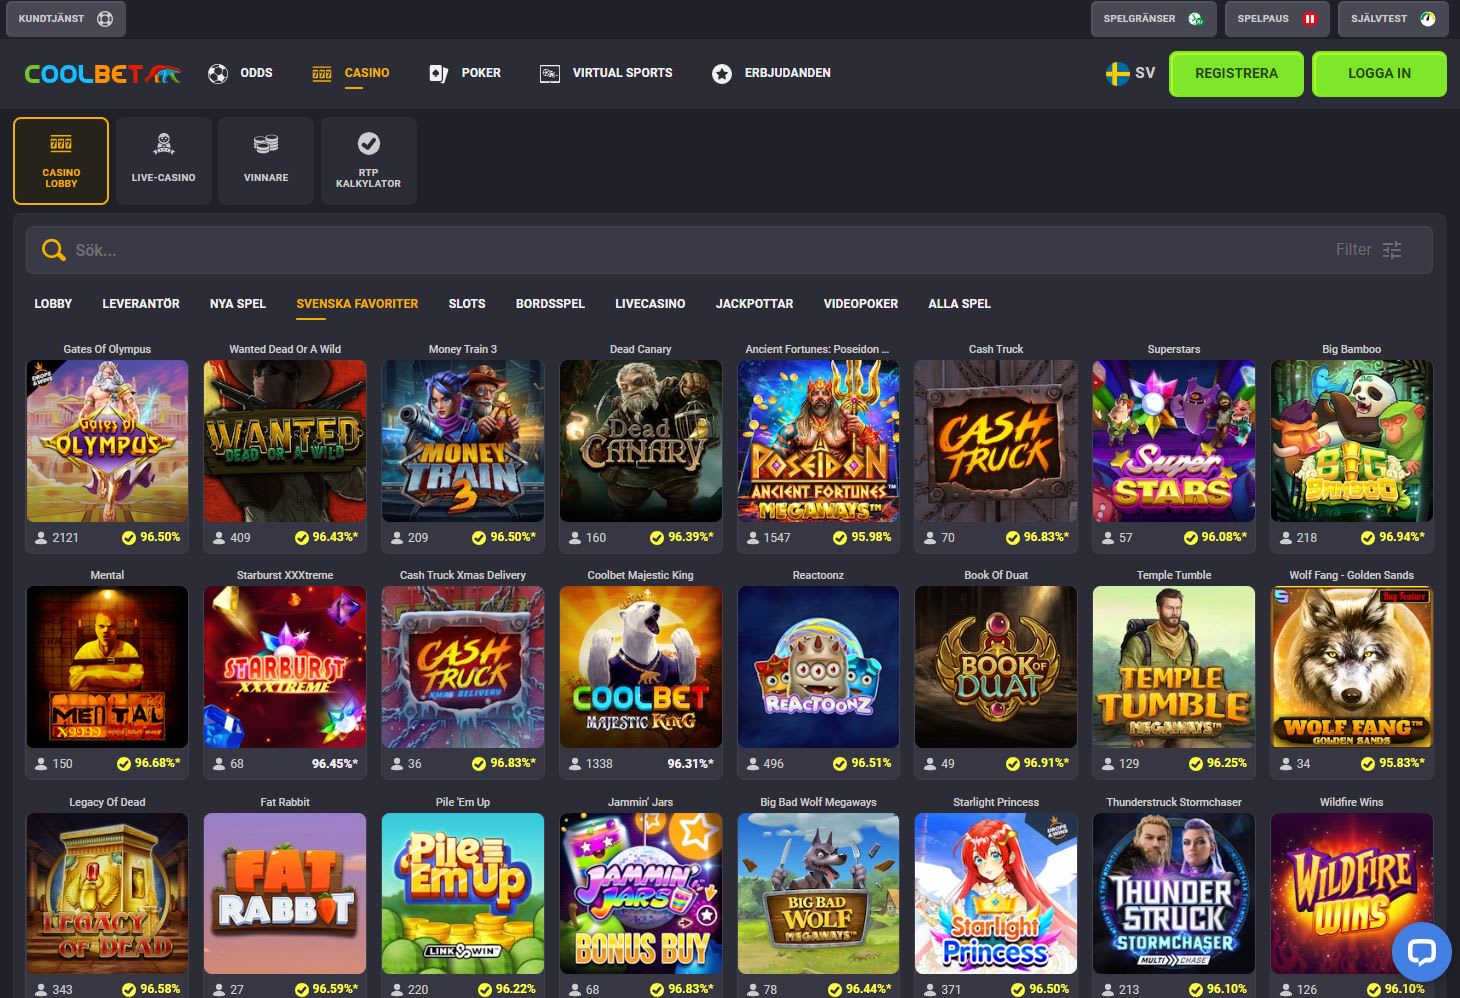The image size is (1460, 998).
Task: Open the Gates Of Olympus game thumbnail
Action: pos(107,441)
